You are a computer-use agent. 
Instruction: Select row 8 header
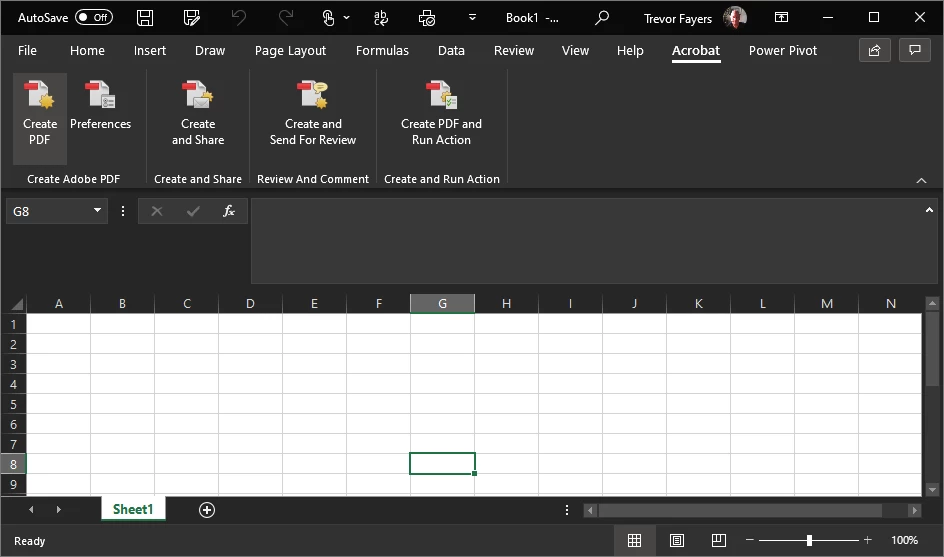tap(13, 464)
